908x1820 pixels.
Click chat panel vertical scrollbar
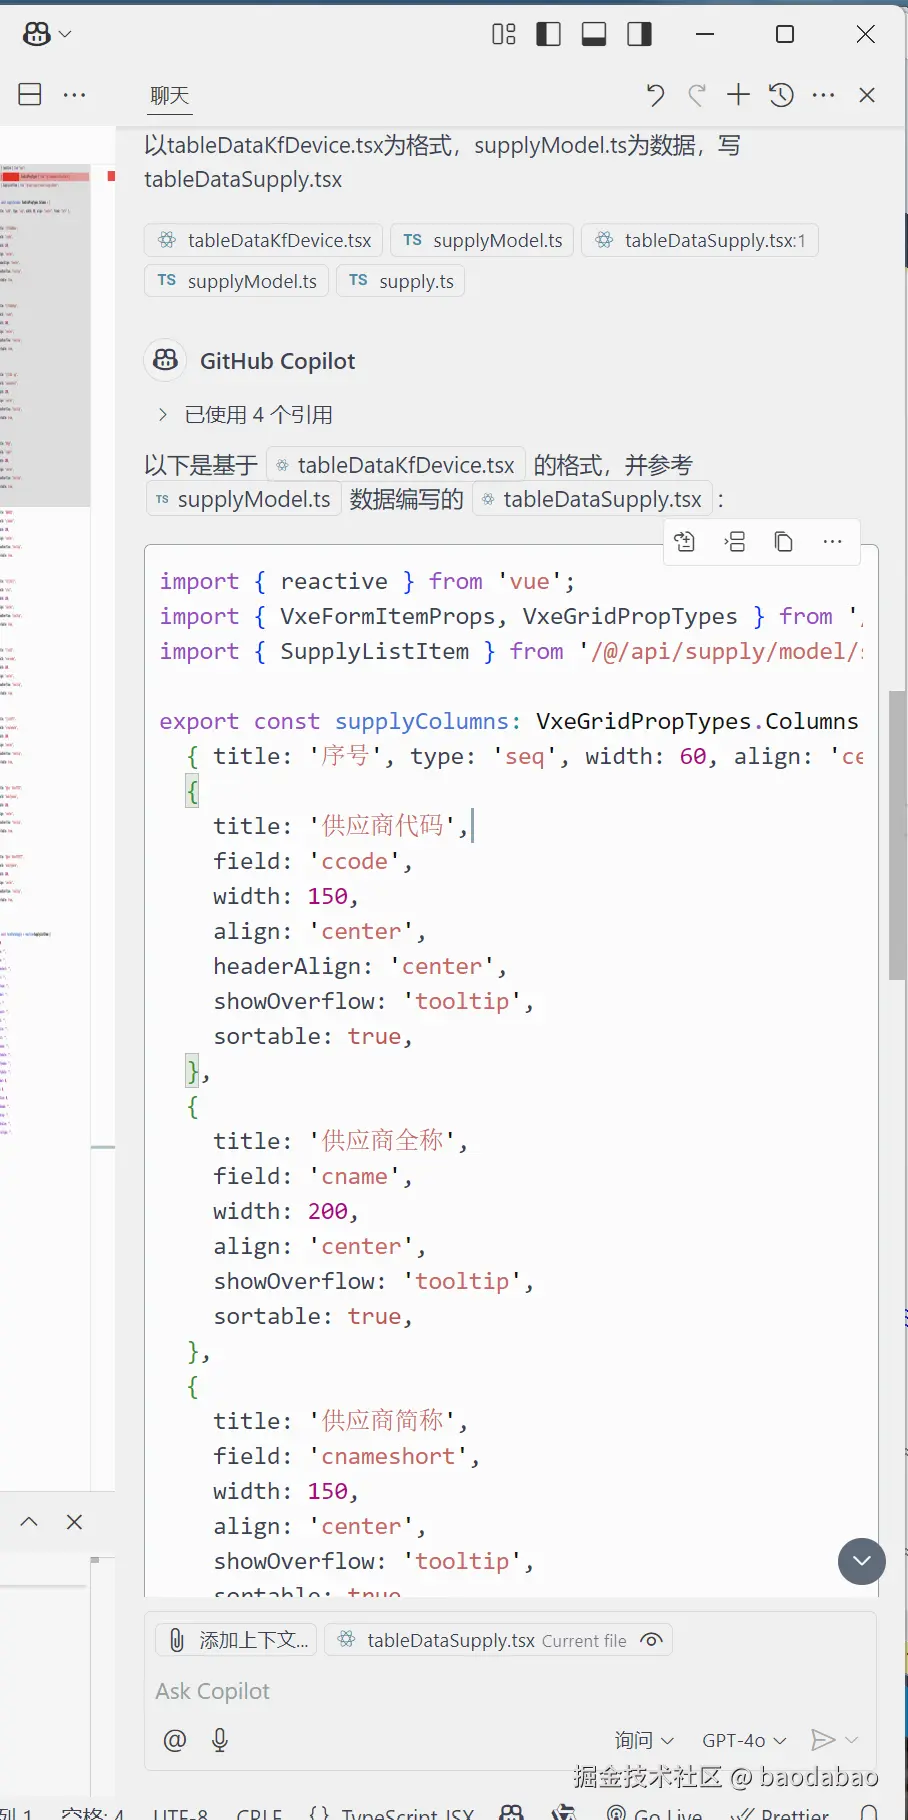coord(897,835)
